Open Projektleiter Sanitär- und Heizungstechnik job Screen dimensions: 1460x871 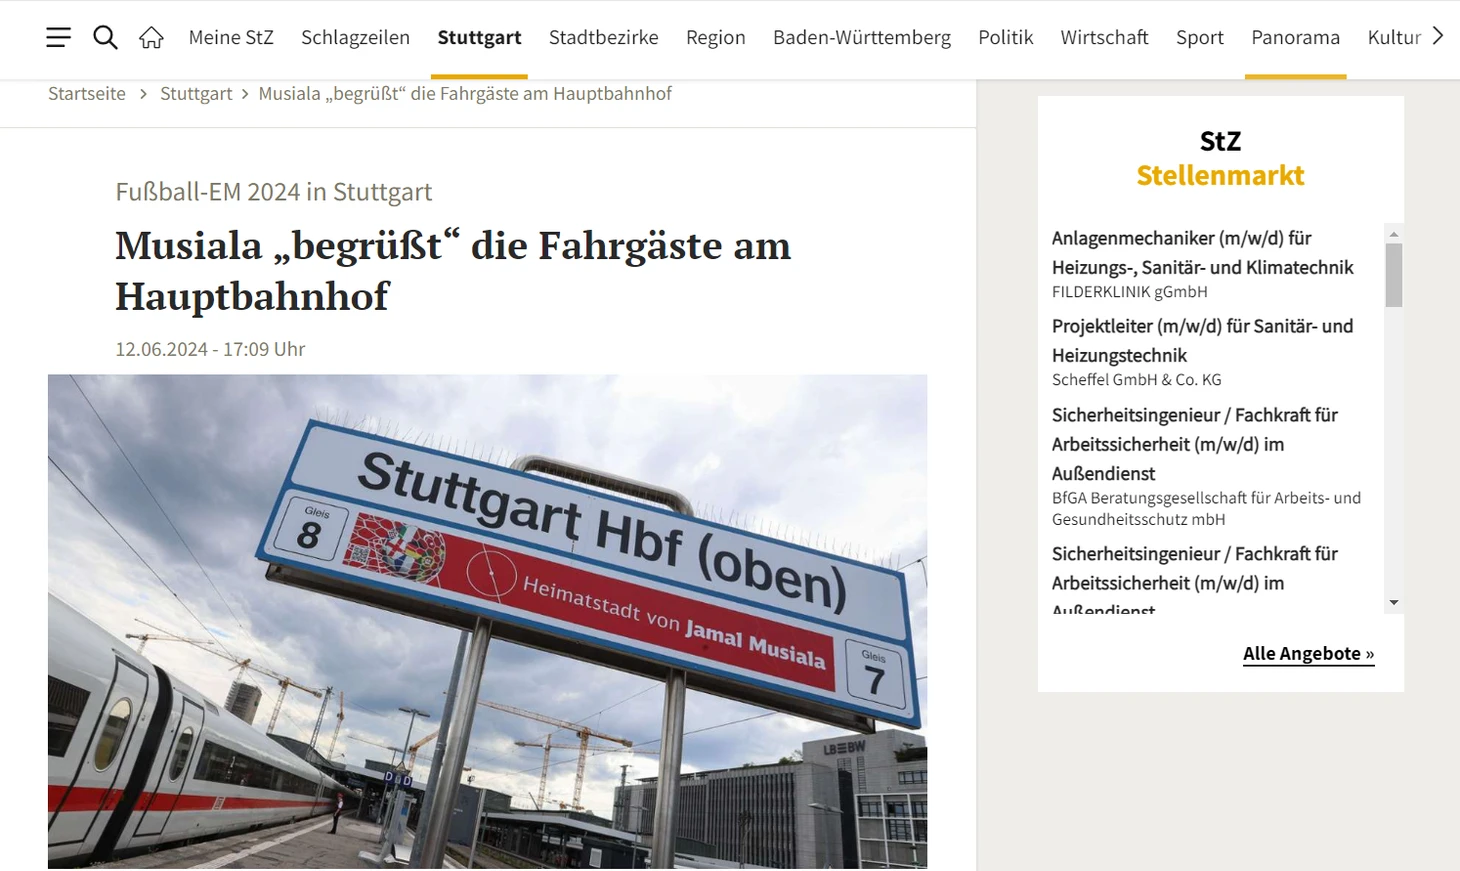(1202, 341)
